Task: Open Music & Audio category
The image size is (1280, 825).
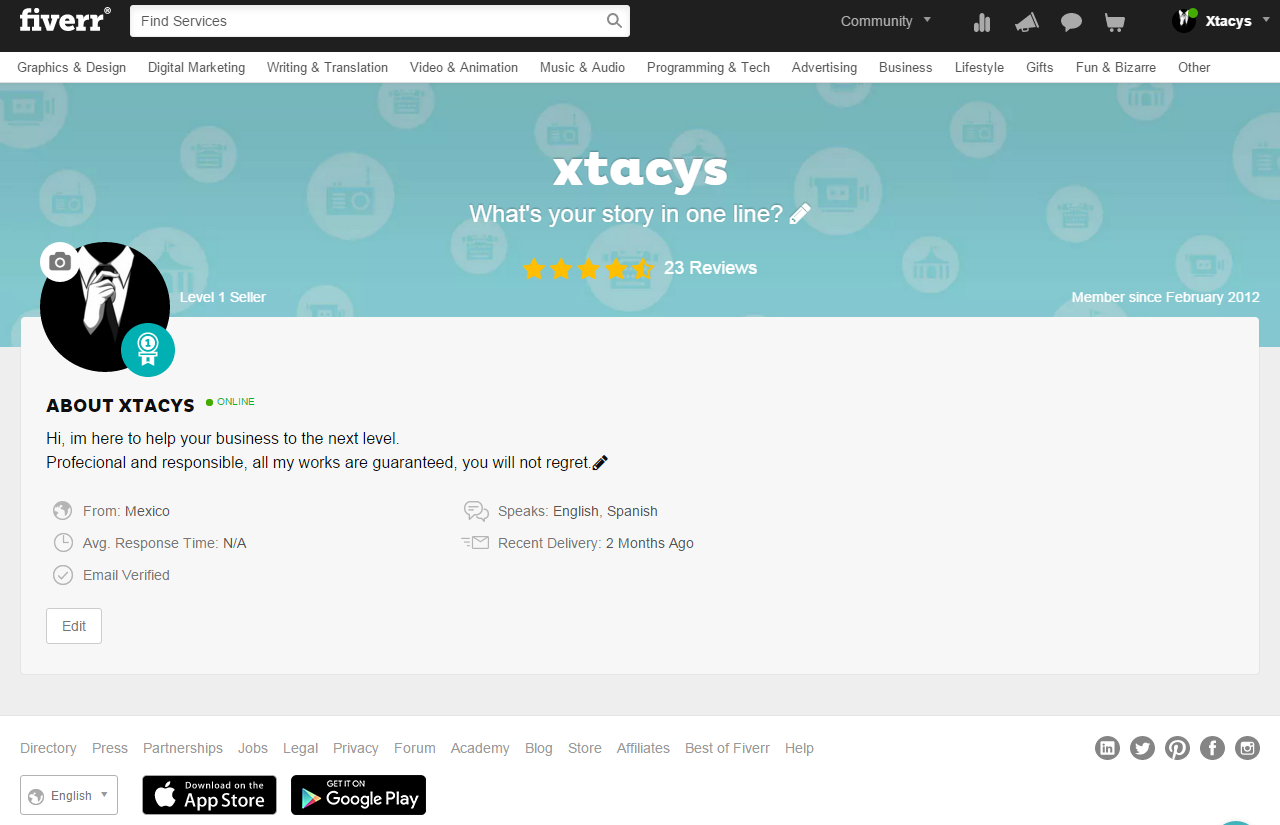Action: point(582,68)
